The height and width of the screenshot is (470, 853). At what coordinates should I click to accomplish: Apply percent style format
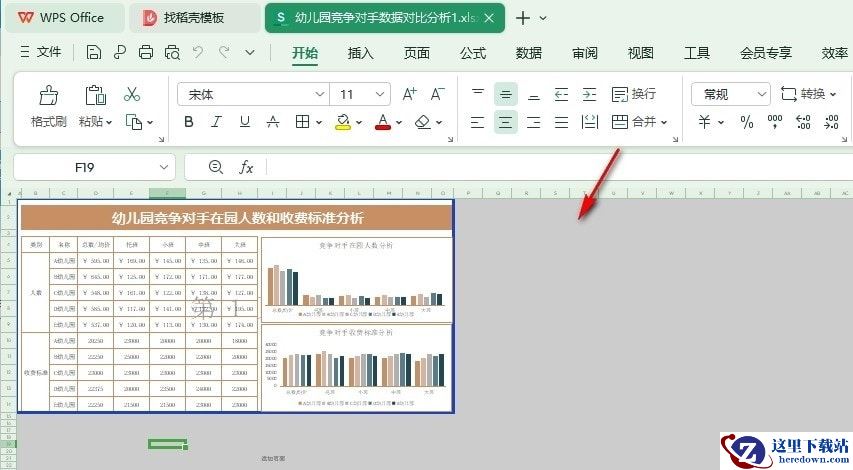pos(747,122)
